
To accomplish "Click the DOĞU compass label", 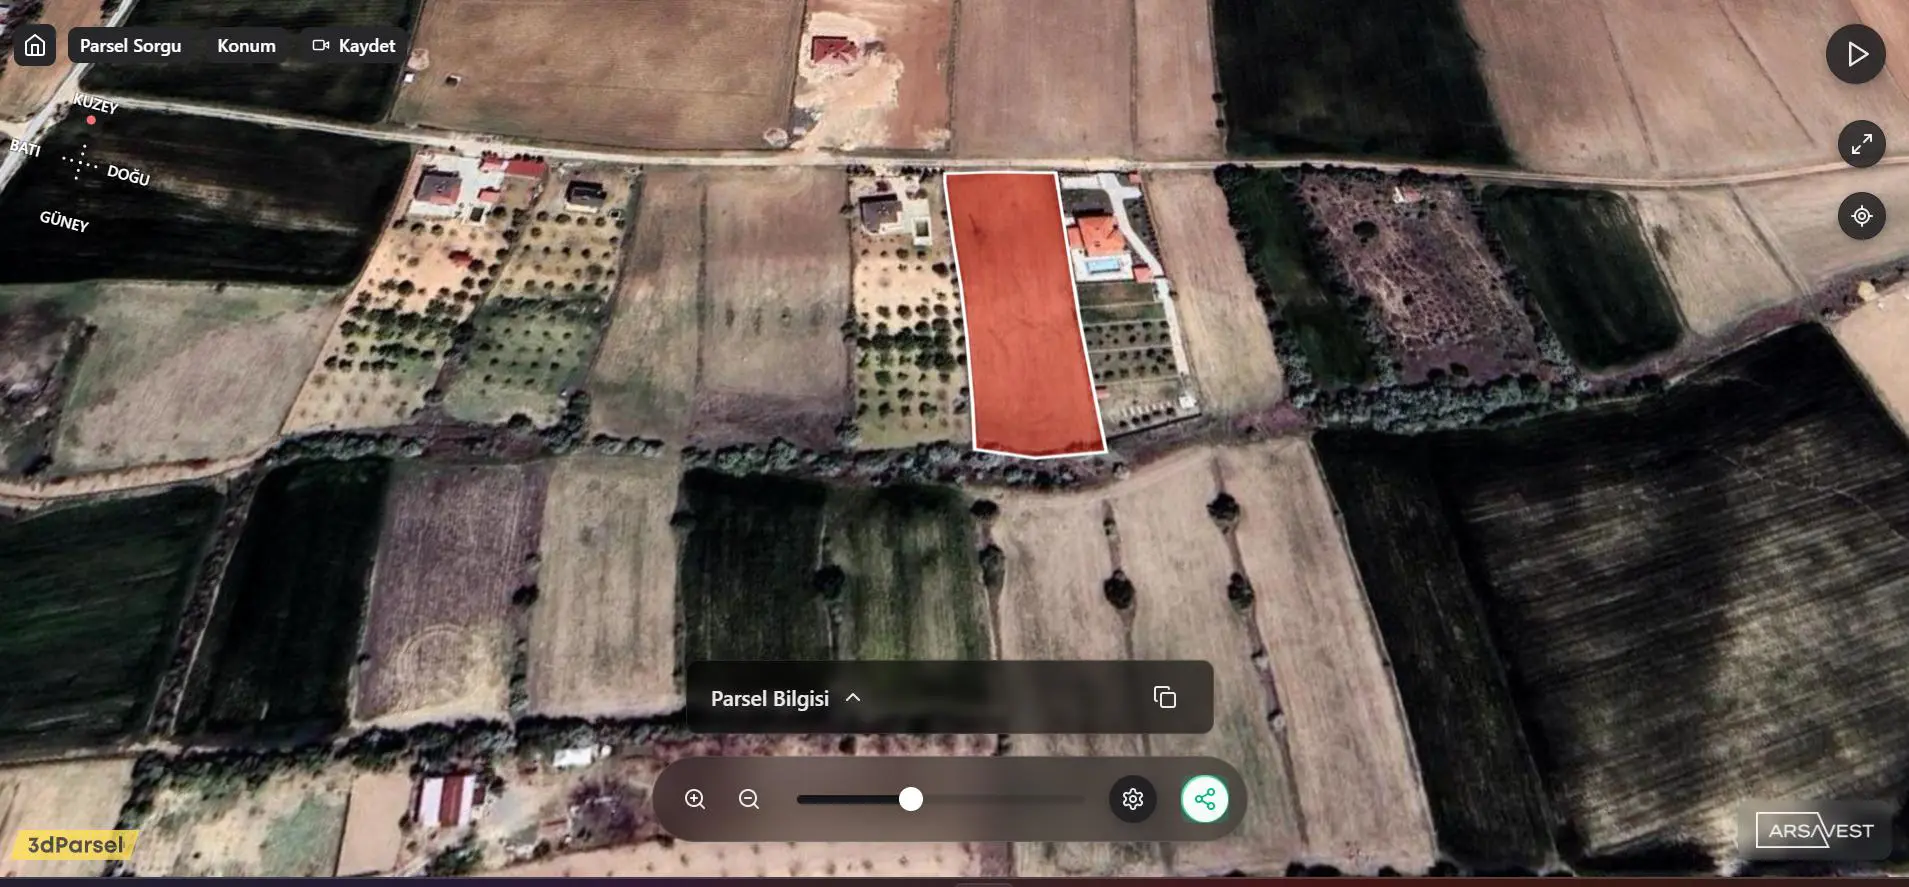I will point(128,175).
